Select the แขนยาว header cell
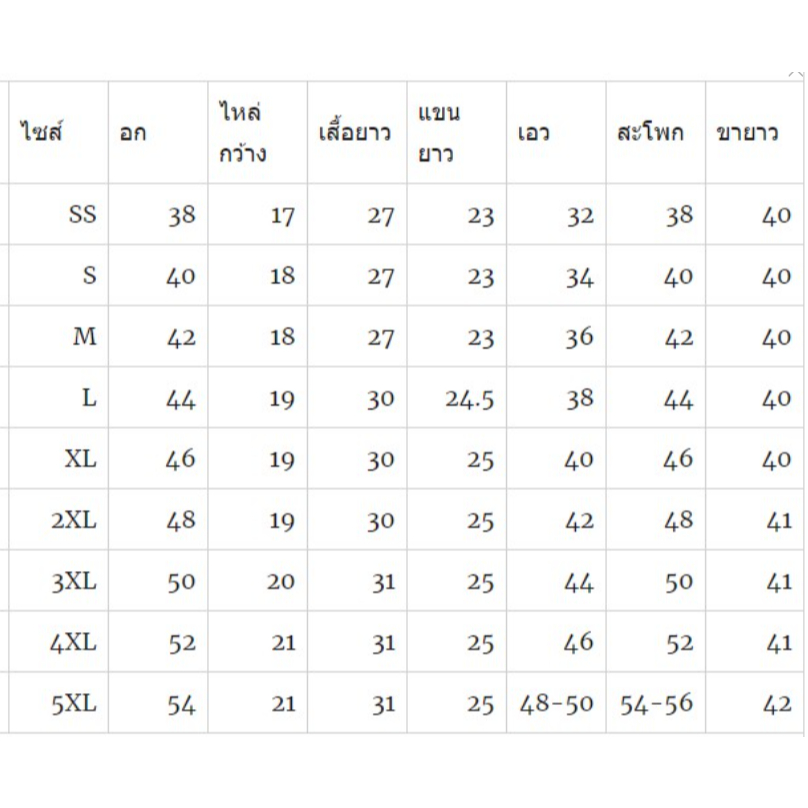 [x=440, y=132]
